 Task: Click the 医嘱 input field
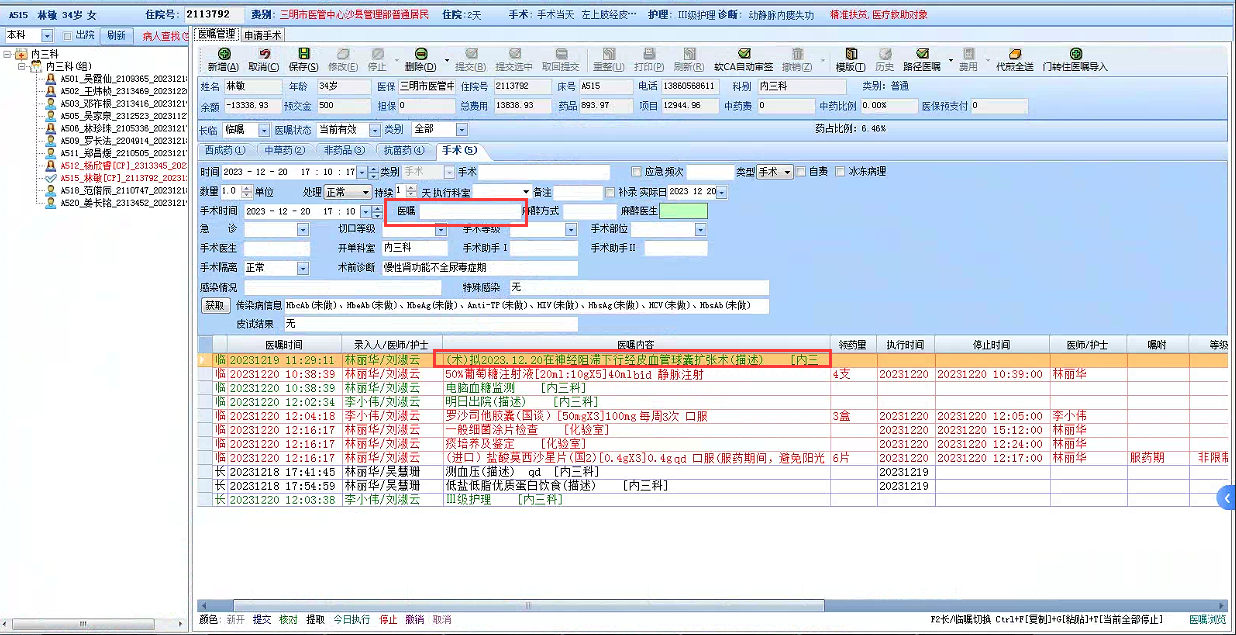pyautogui.click(x=471, y=211)
